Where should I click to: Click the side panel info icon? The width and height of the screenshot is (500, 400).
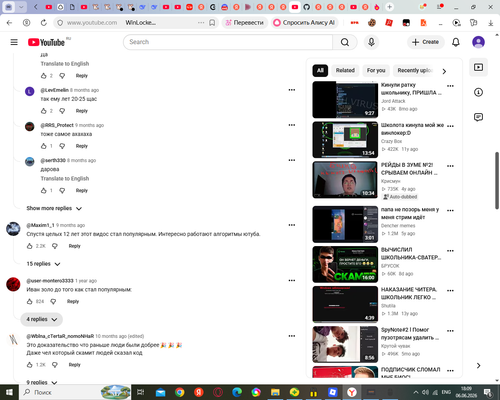click(478, 92)
